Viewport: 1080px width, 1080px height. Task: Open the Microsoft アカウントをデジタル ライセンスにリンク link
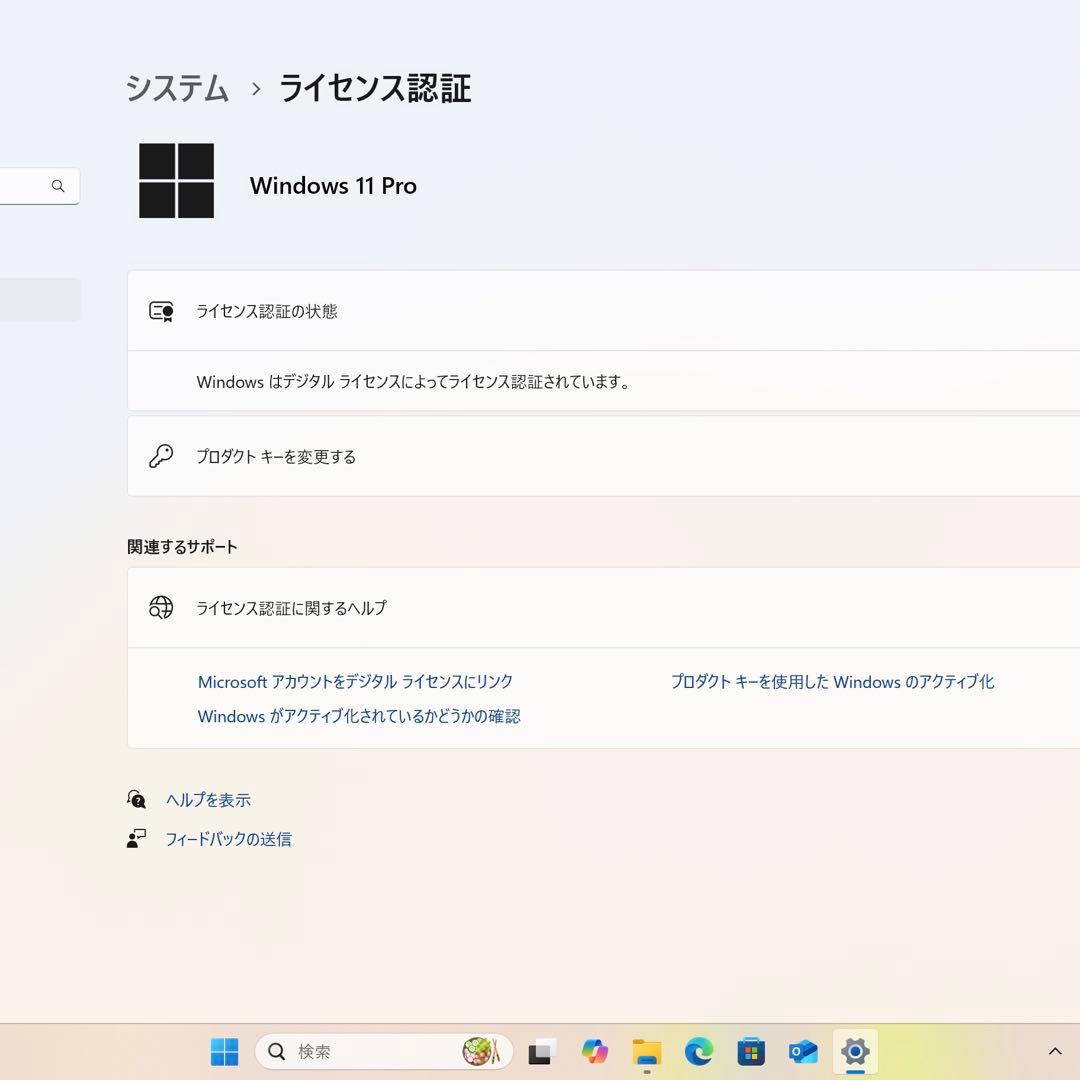pyautogui.click(x=354, y=681)
